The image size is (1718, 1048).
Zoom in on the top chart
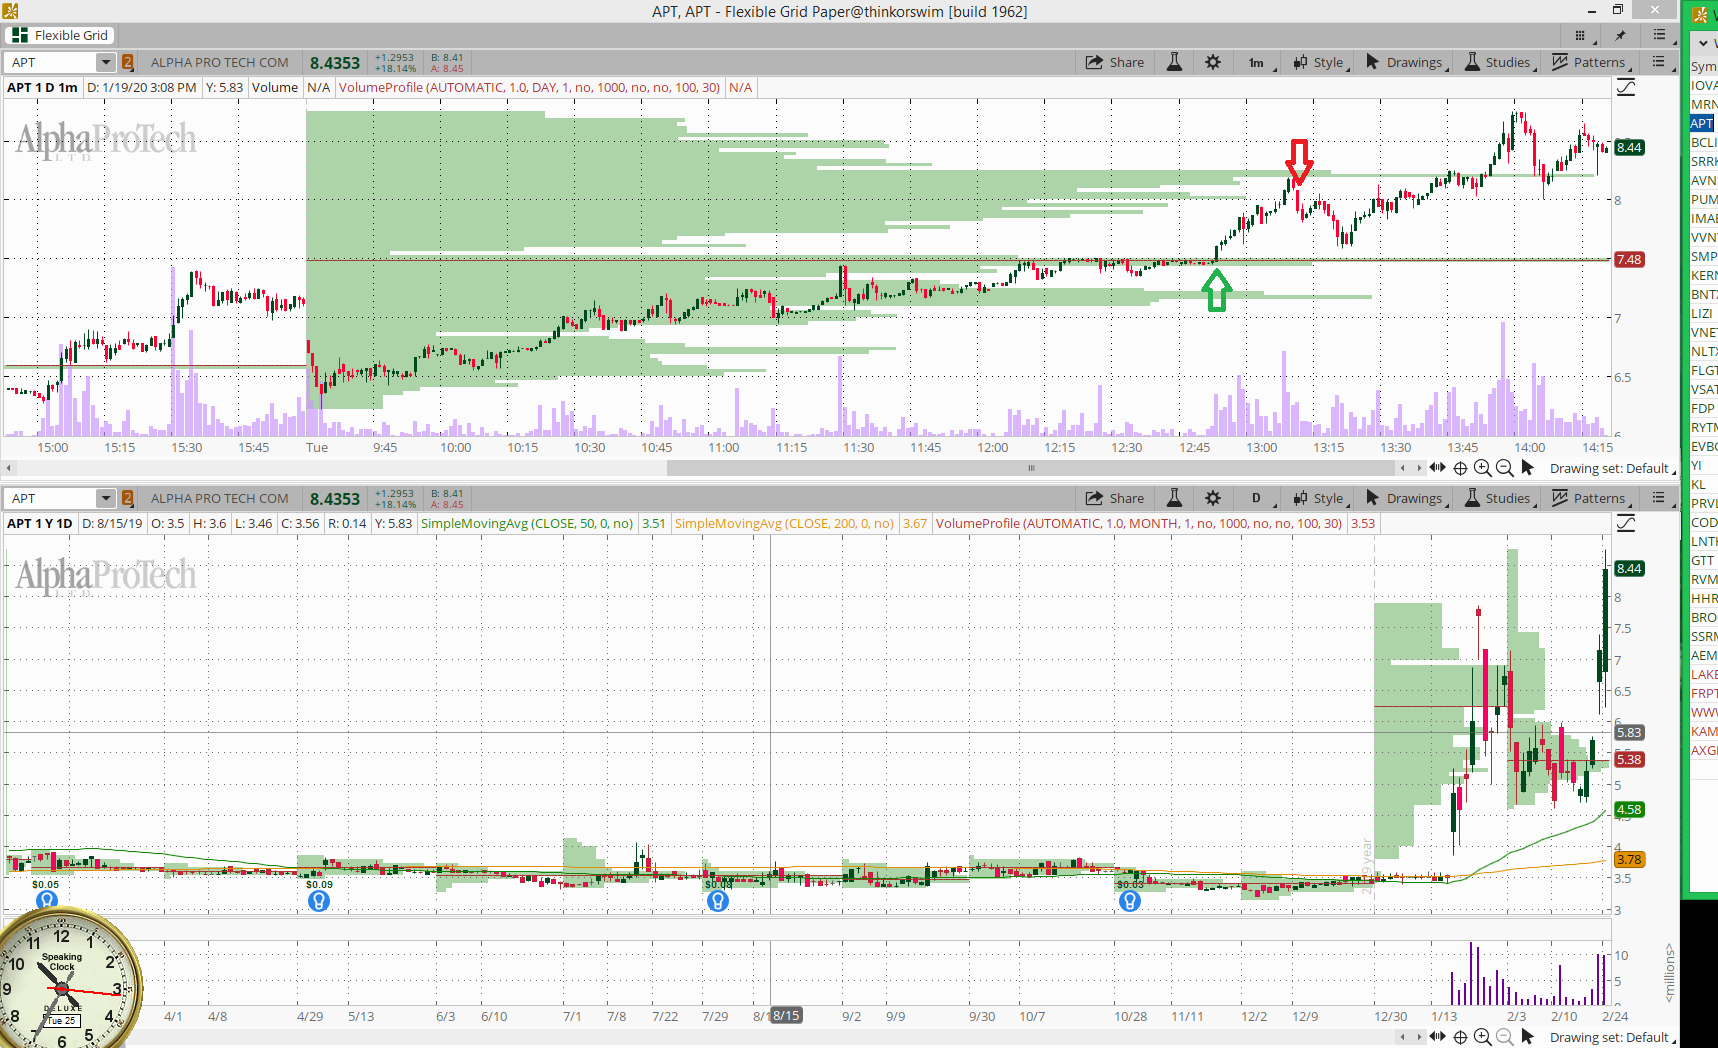1482,468
